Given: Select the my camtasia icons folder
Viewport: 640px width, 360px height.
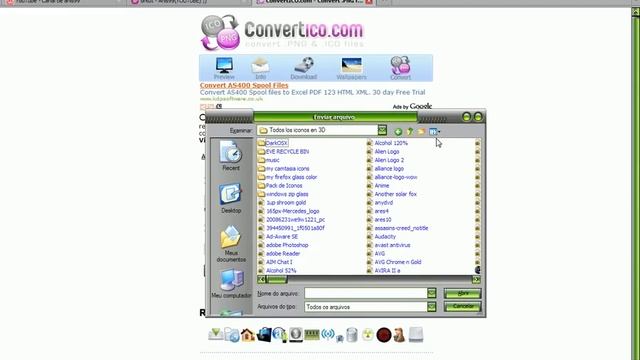Looking at the screenshot, I should [x=284, y=169].
